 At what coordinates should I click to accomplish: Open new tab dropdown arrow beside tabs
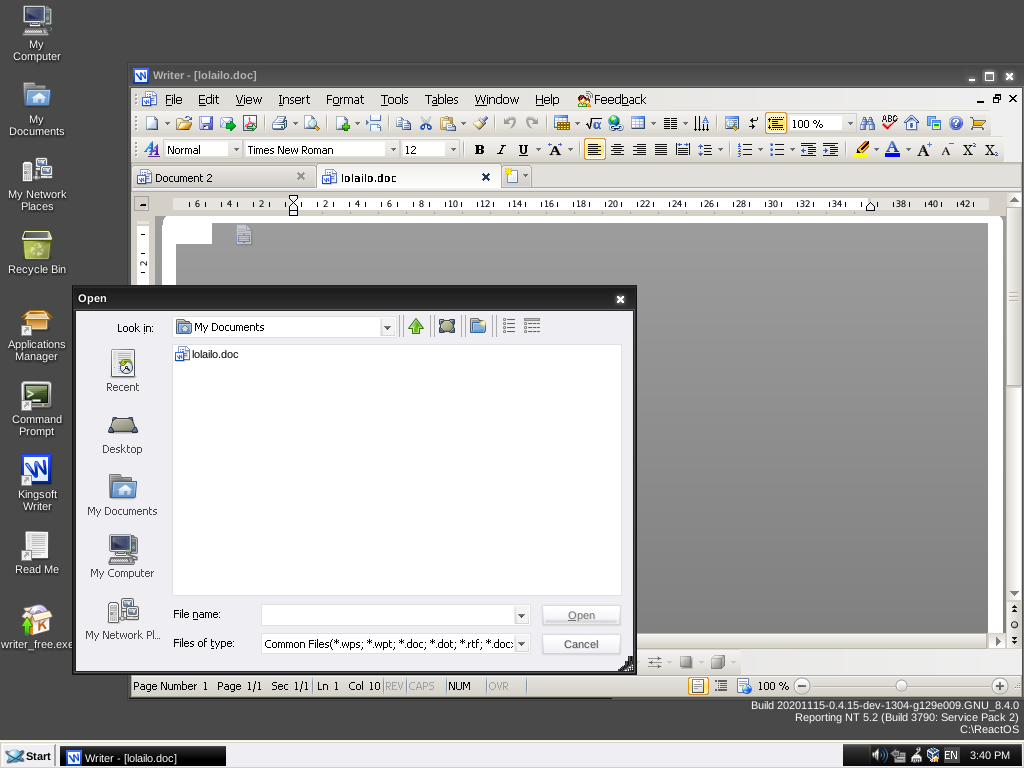pyautogui.click(x=525, y=176)
